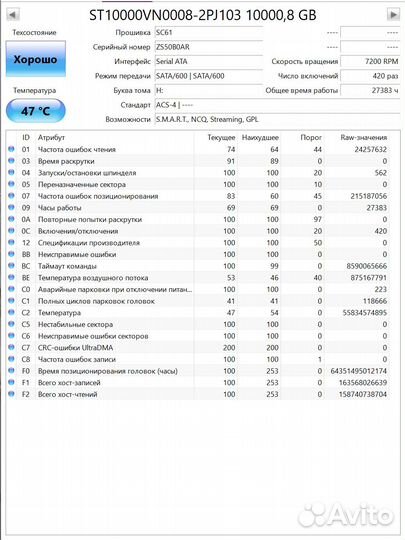Click the Порог column header
The height and width of the screenshot is (540, 405).
pos(311,137)
